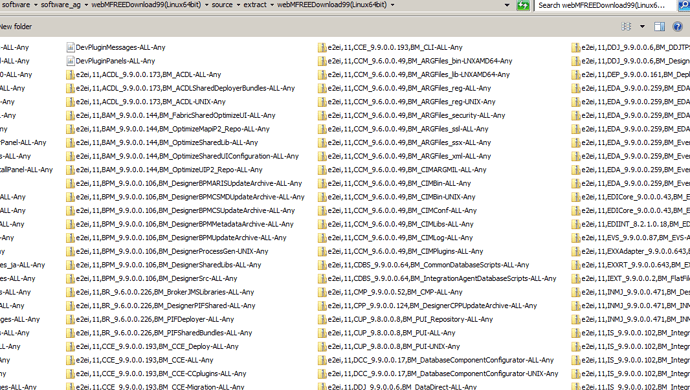
Task: Select icon of BM_ACDLSharedDeployerBundles-ALL-Any archive
Action: (x=70, y=88)
